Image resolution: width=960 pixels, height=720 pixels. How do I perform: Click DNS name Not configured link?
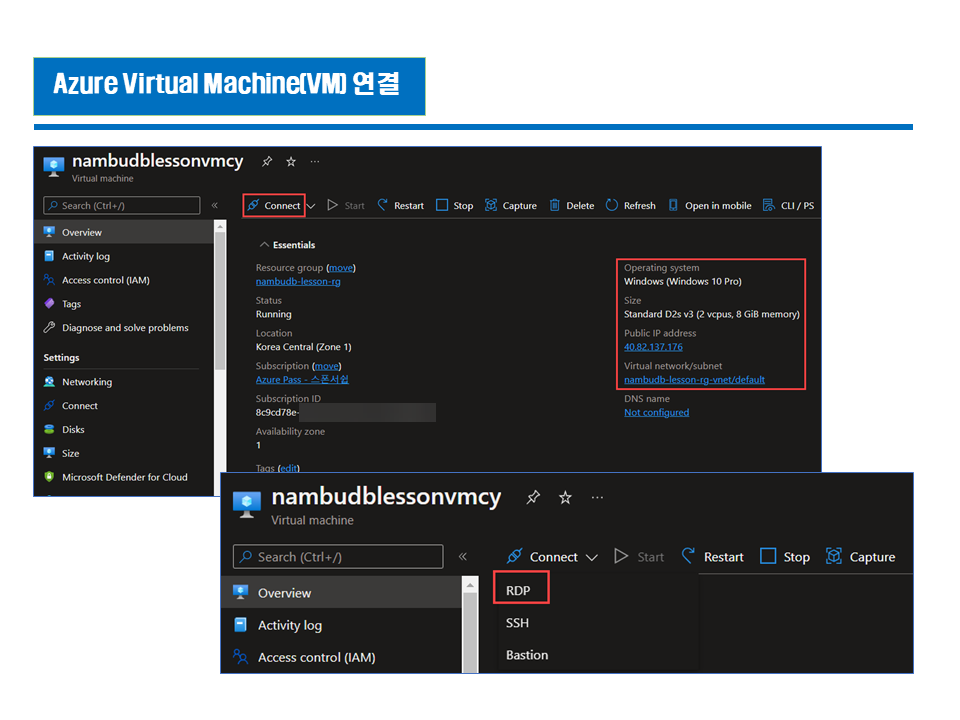(x=656, y=413)
